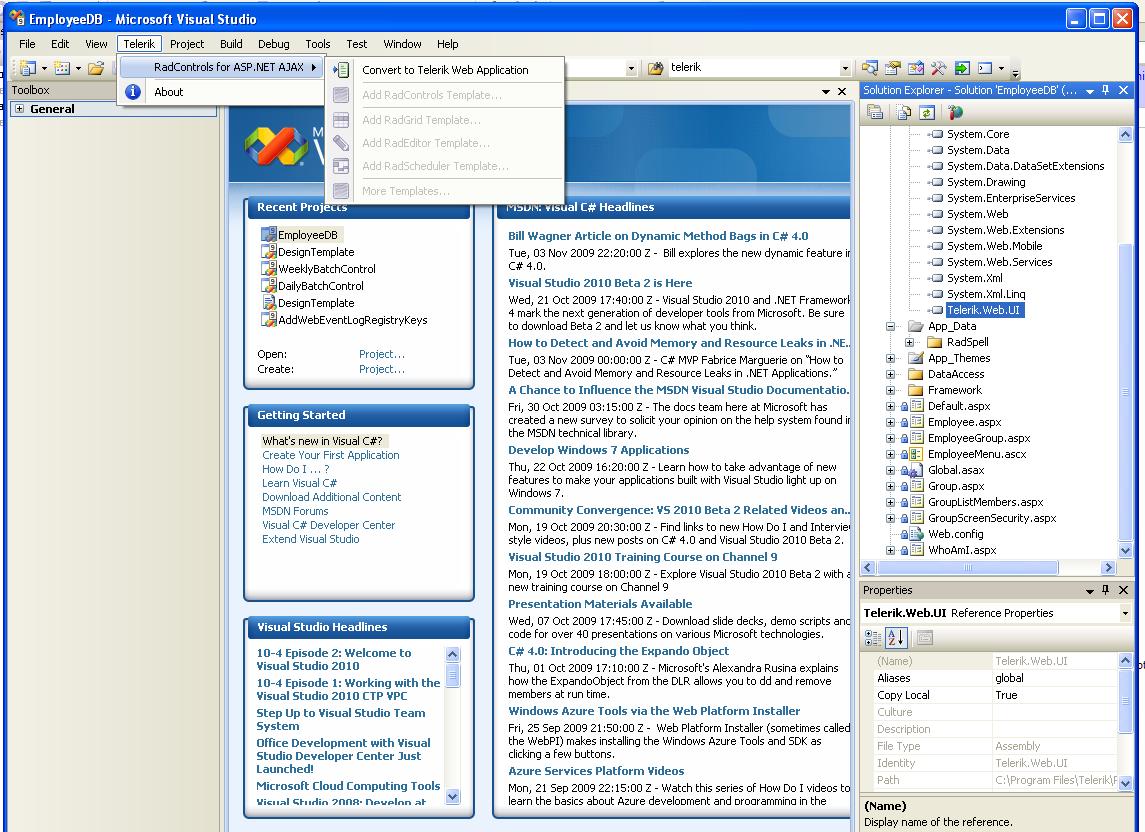Click the blue info icon beside About

(x=133, y=91)
